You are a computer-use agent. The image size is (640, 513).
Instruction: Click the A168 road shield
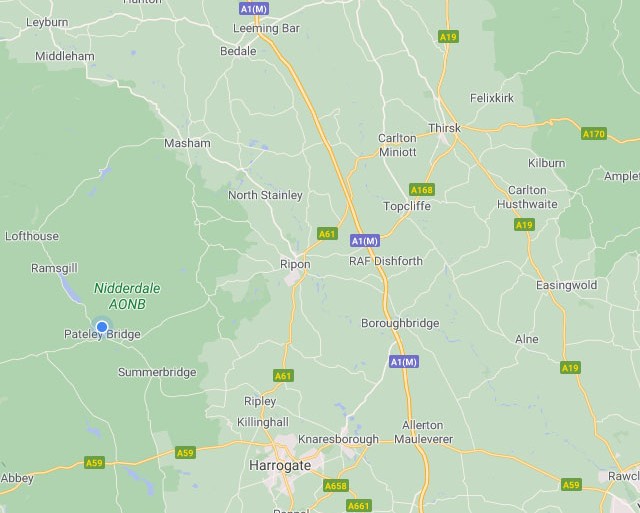coord(422,190)
